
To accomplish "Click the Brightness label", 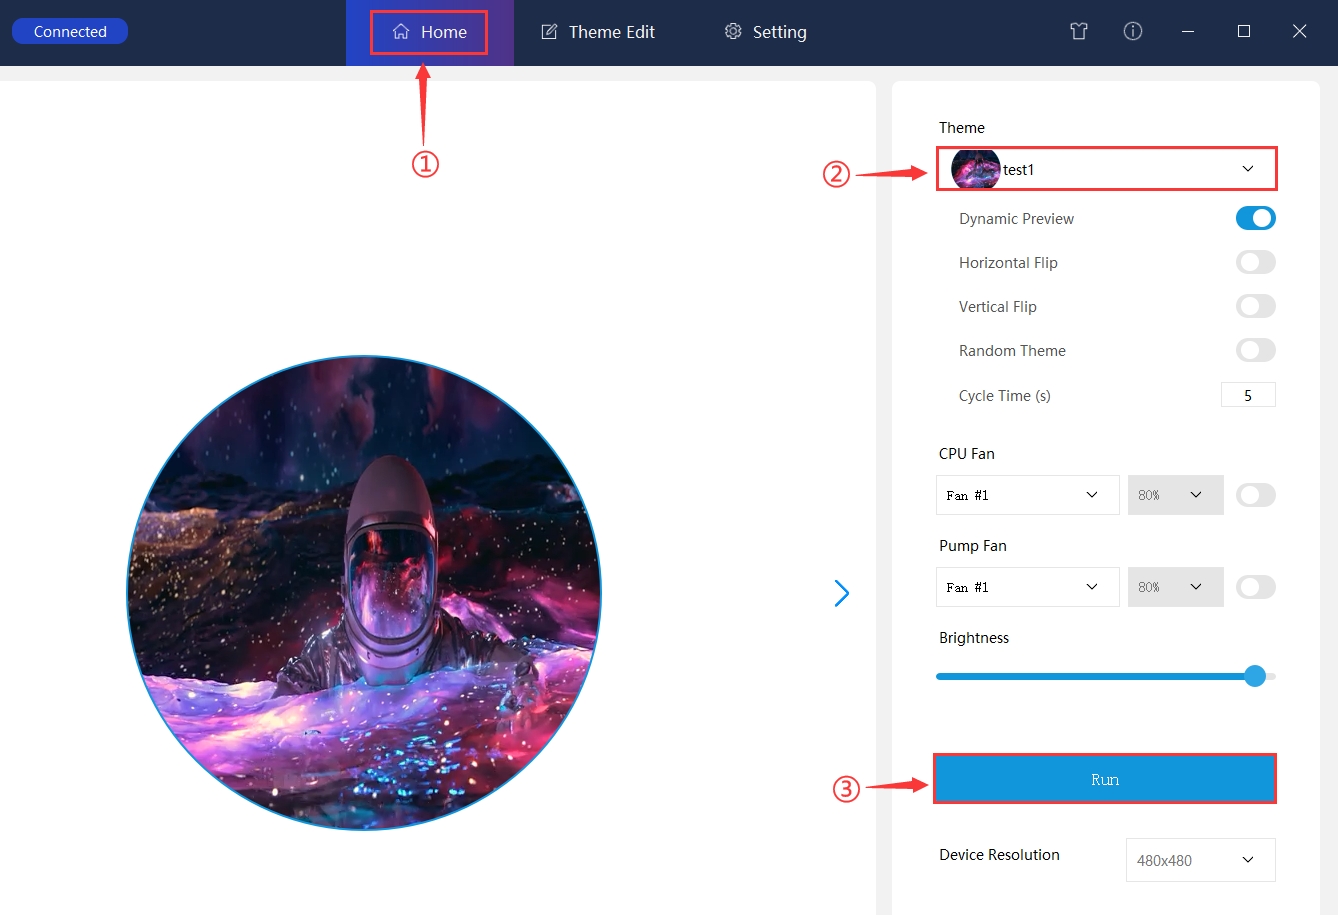I will [x=974, y=638].
